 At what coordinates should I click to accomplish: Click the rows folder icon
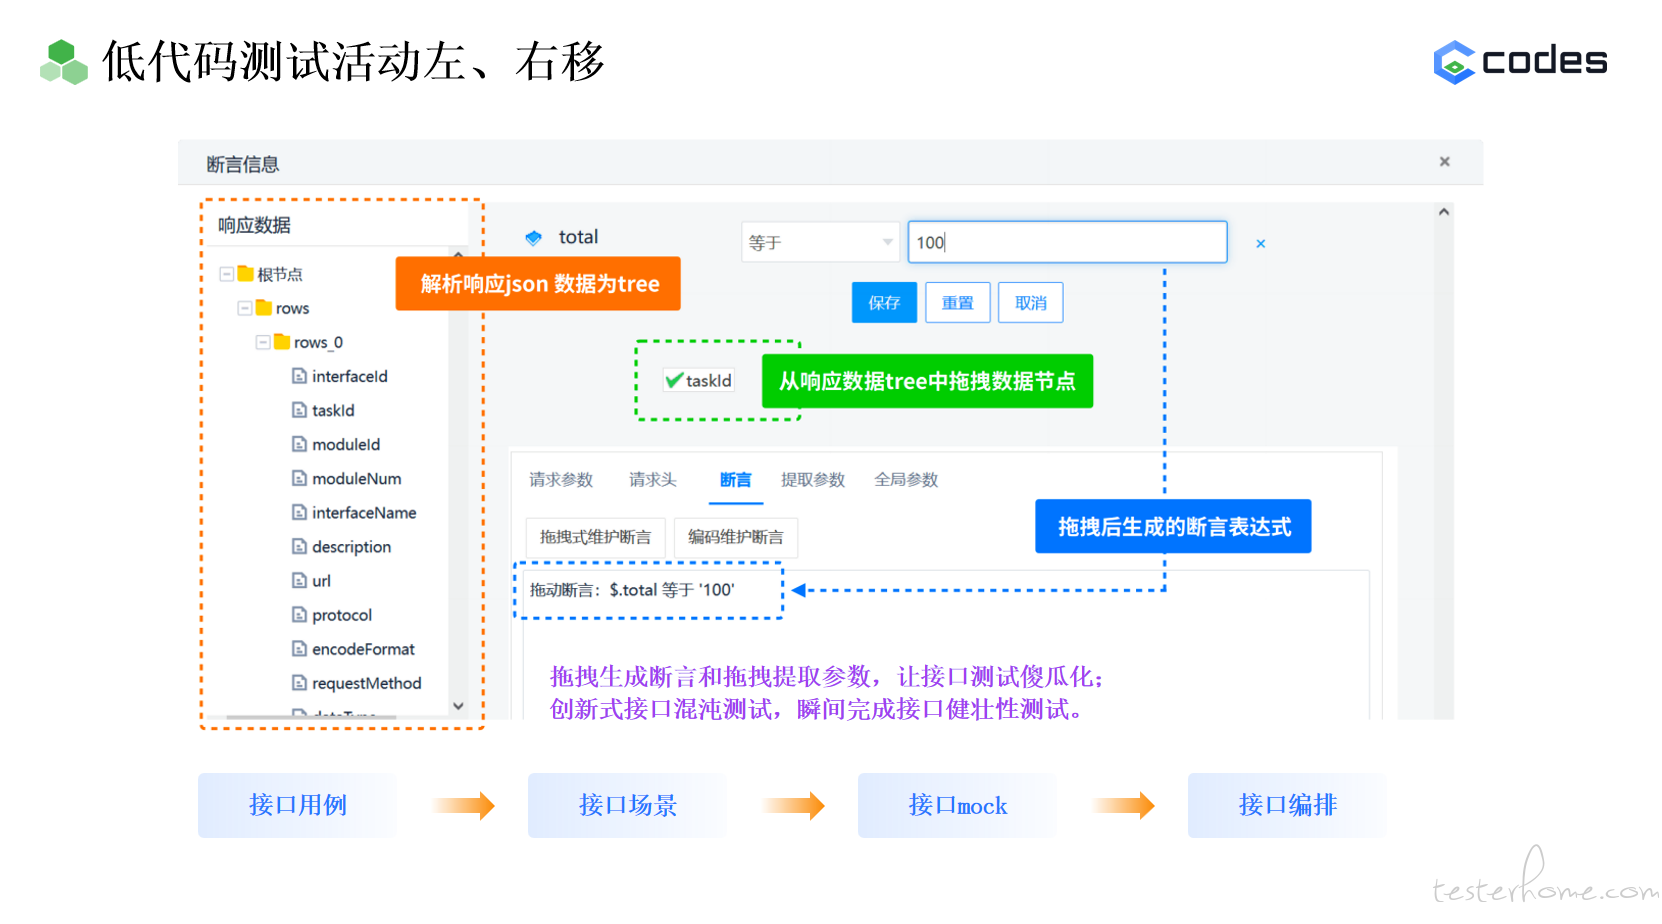(x=264, y=308)
